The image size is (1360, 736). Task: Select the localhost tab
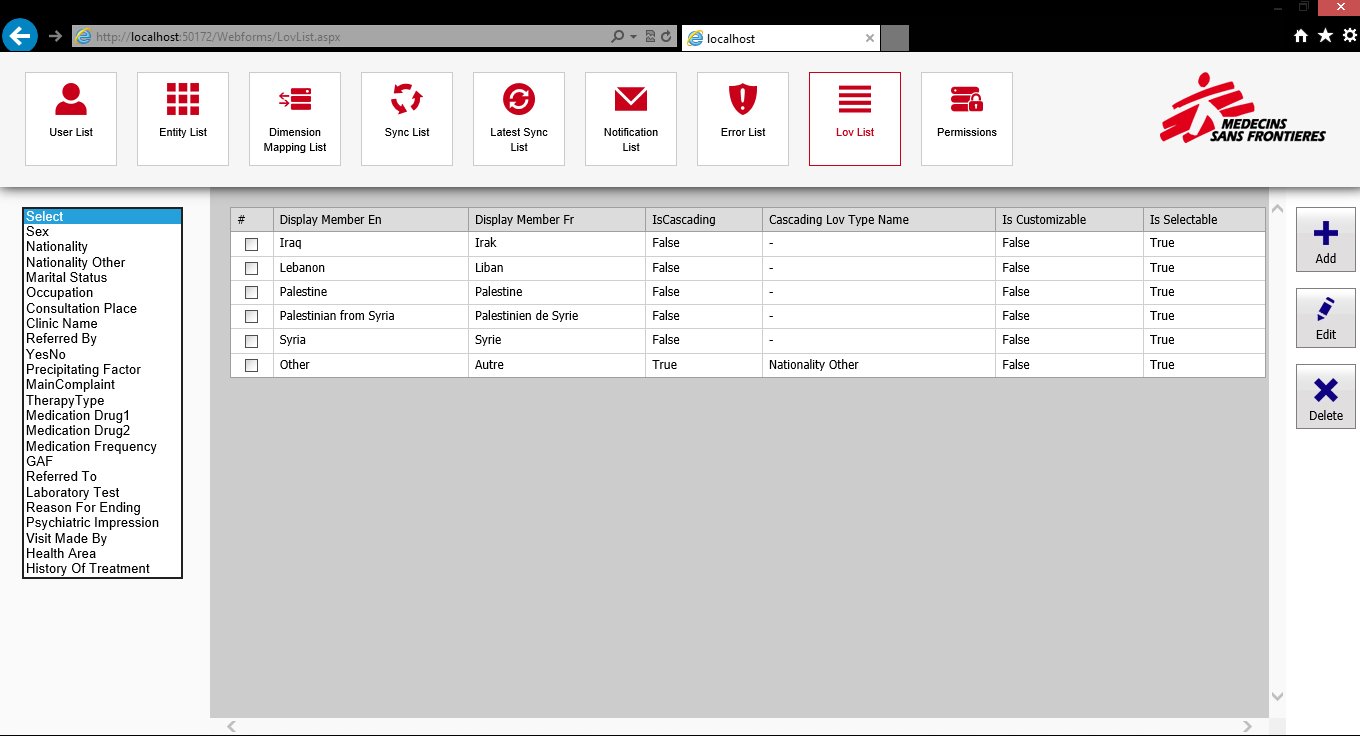tap(780, 38)
